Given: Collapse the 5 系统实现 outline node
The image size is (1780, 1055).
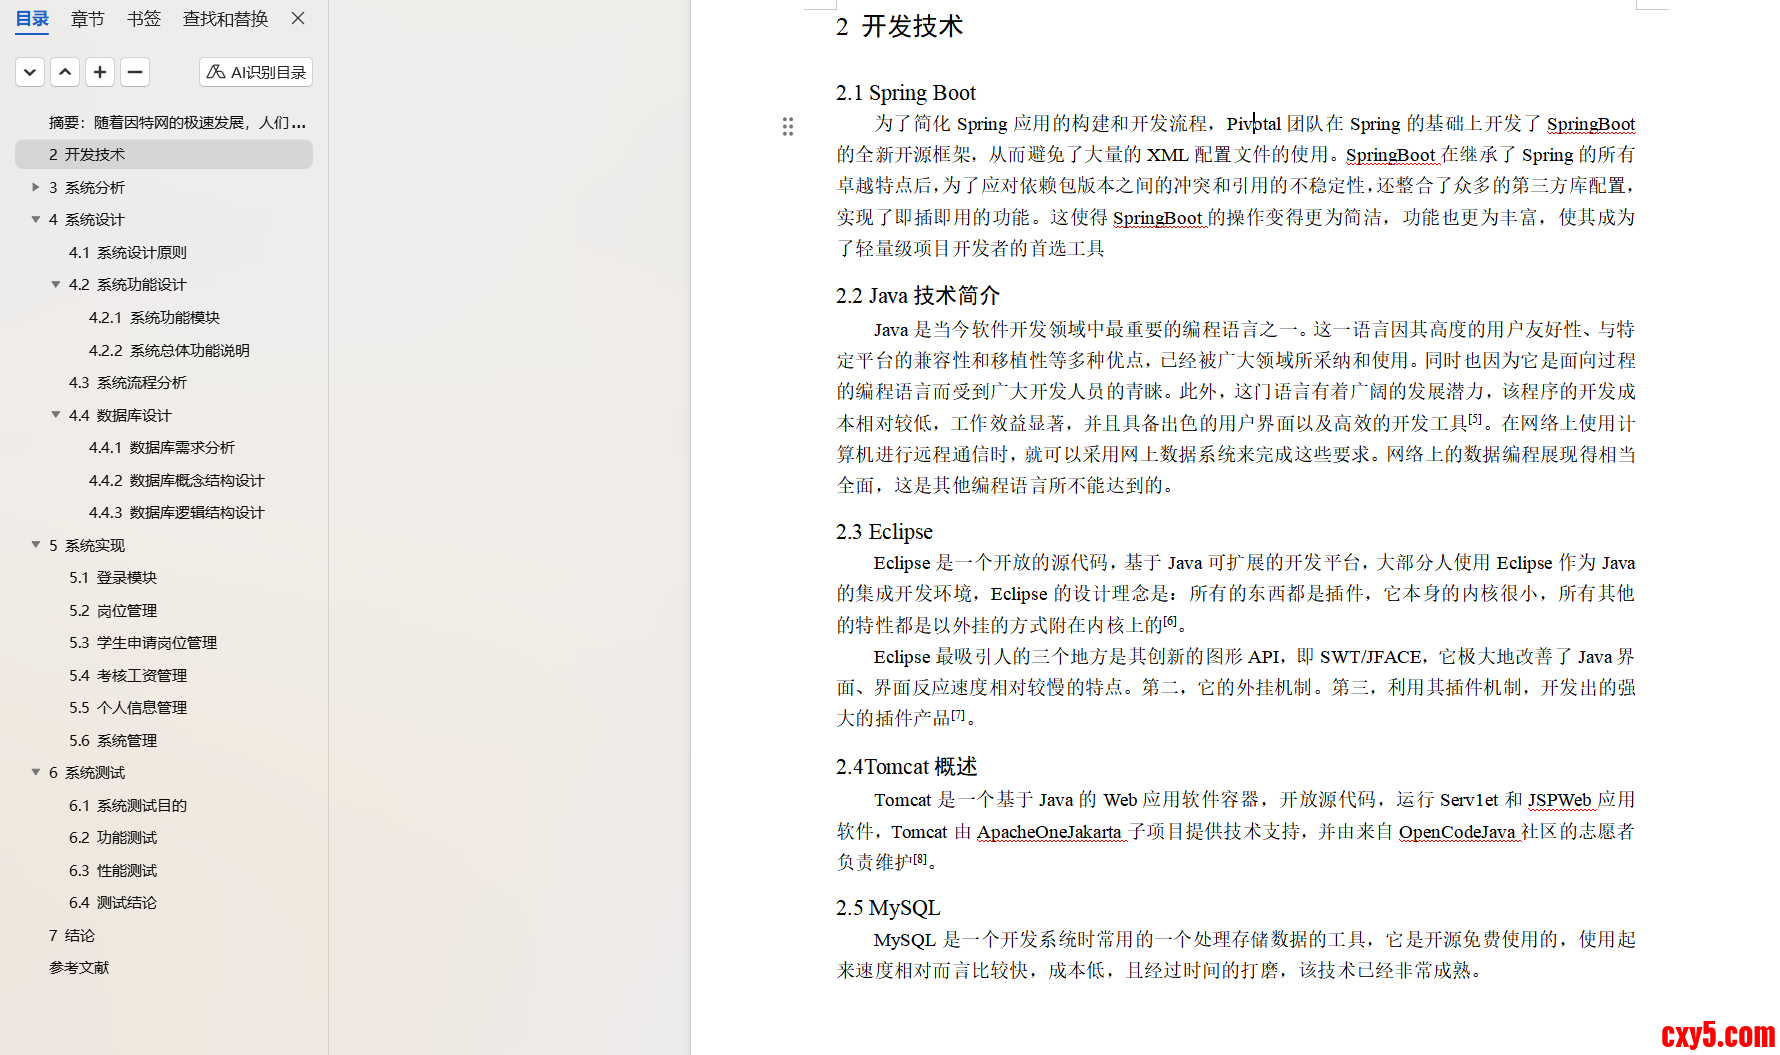Looking at the screenshot, I should click(36, 545).
